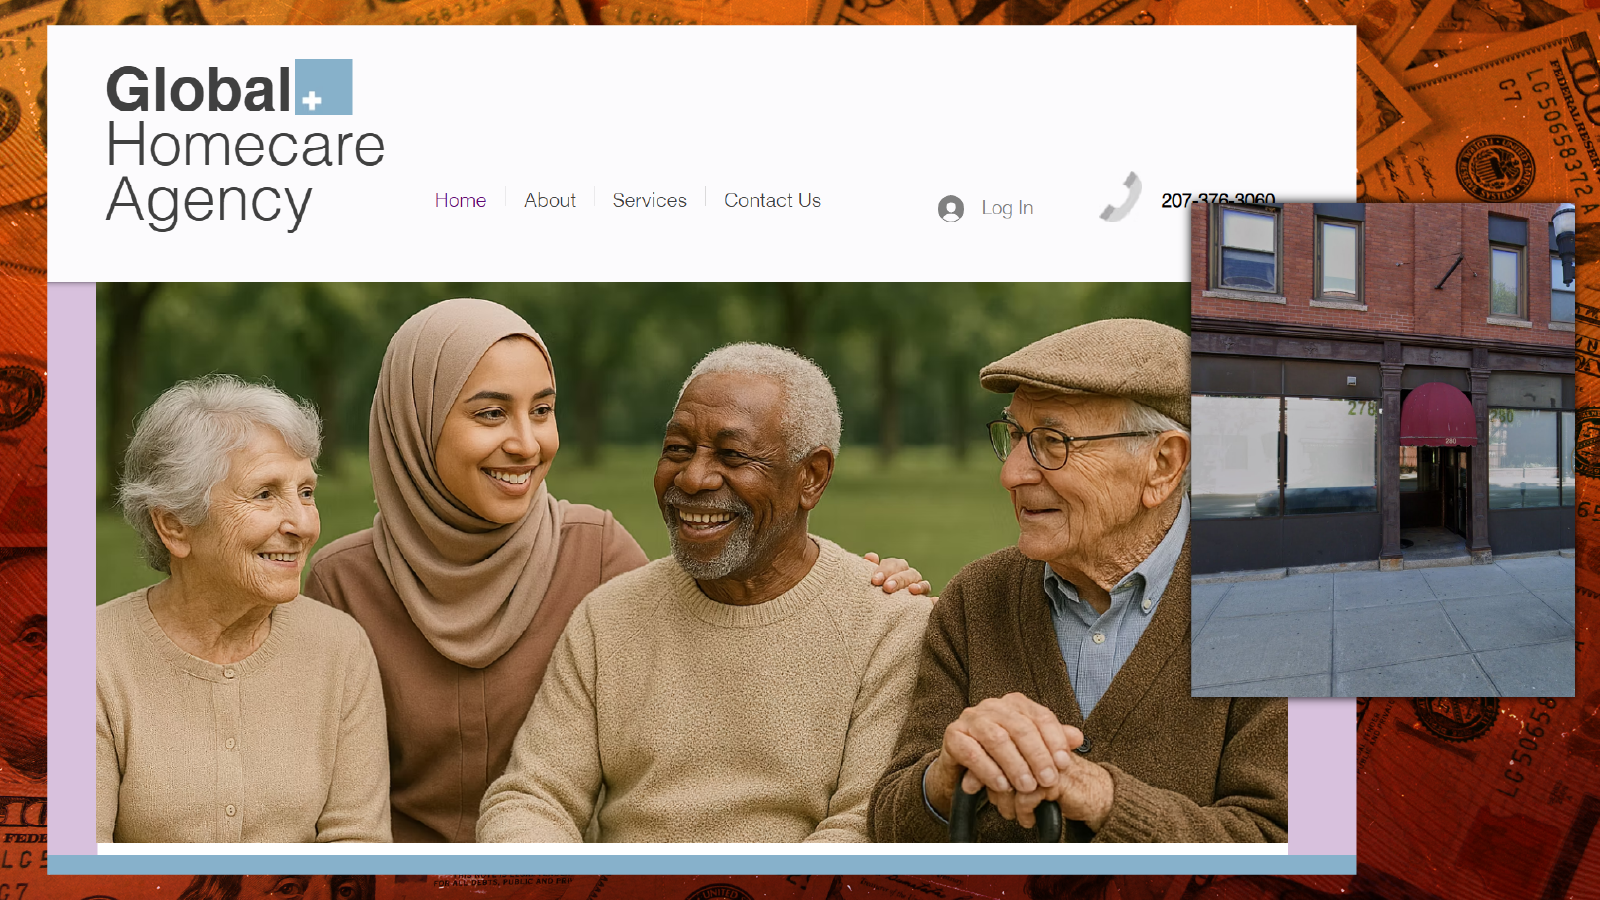Open the Home menu item

pos(460,200)
